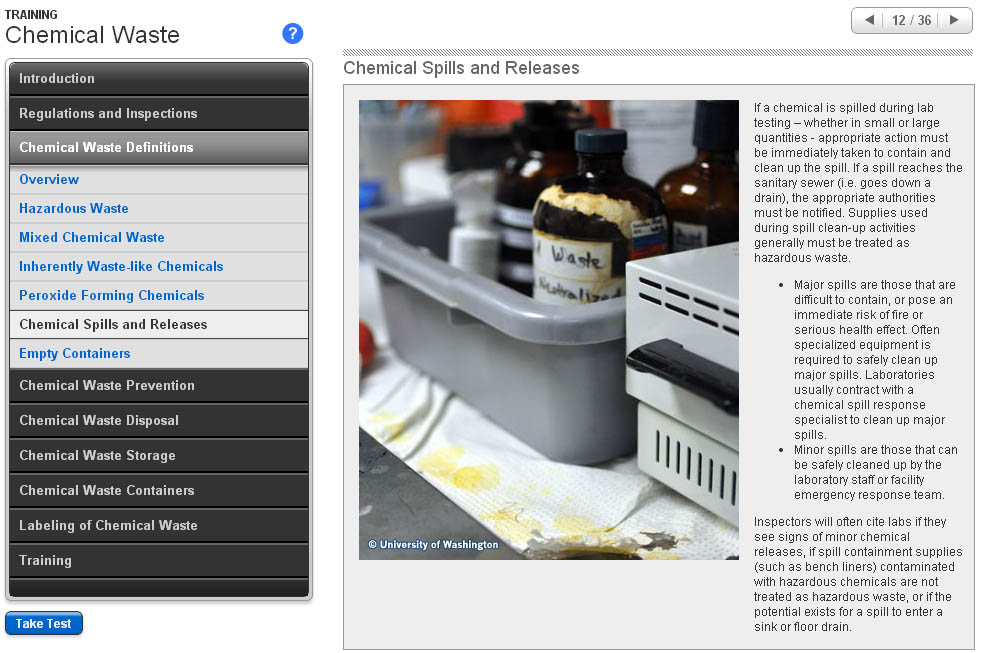Screen dimensions: 989x653
Task: Open Chemical Waste Containers section
Action: tap(160, 491)
